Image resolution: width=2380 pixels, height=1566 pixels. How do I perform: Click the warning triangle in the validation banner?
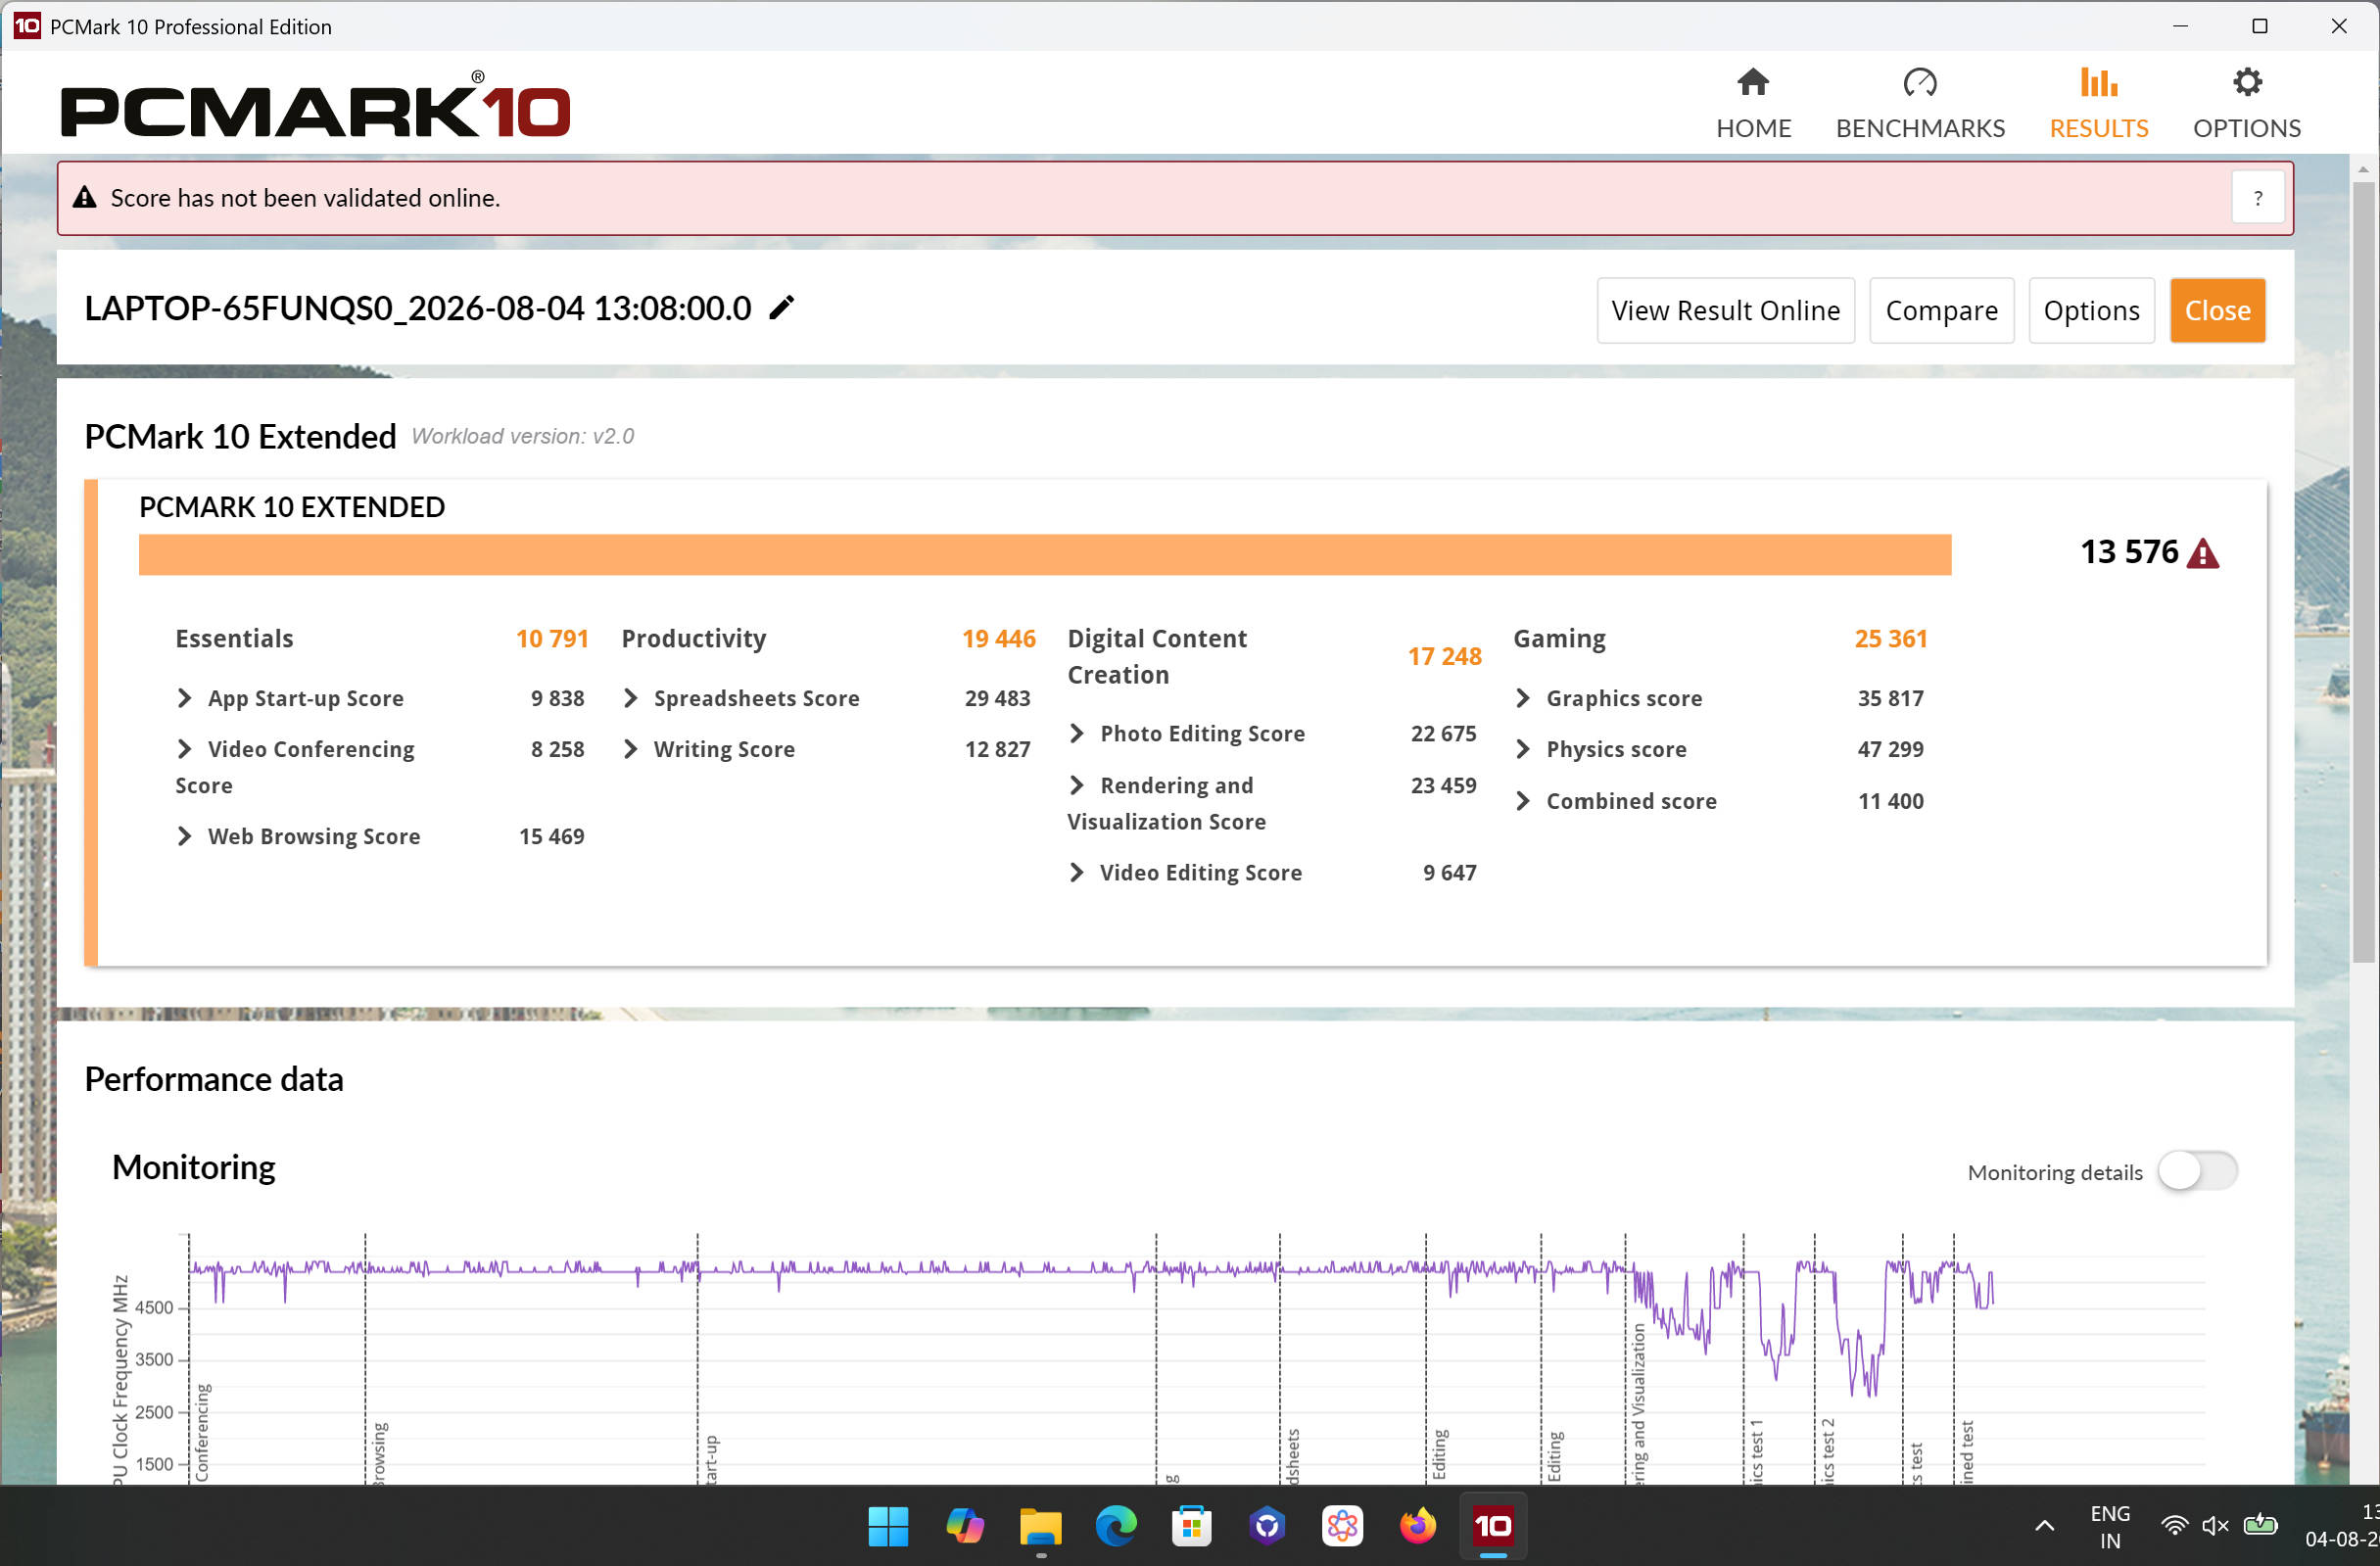(x=85, y=197)
